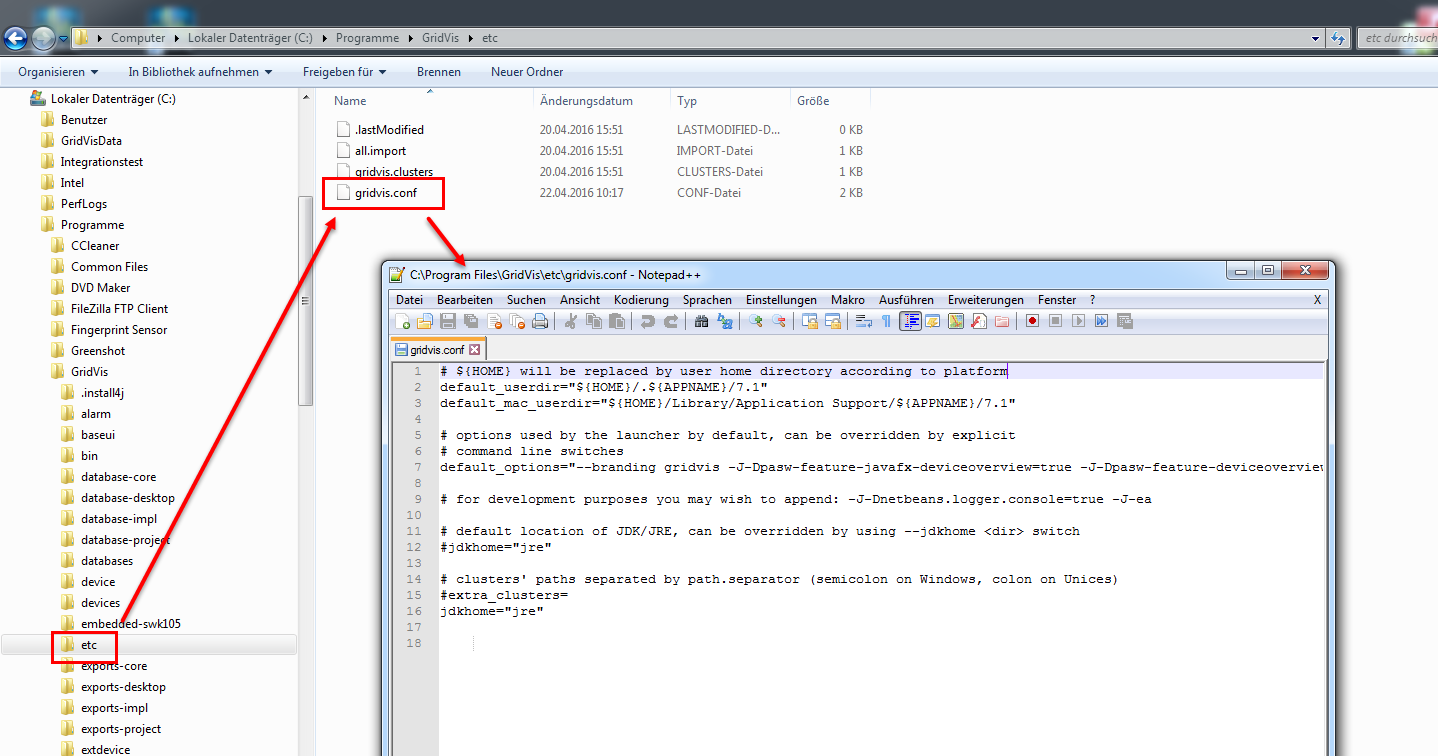Click the Brennen button
The height and width of the screenshot is (756, 1438).
(x=439, y=72)
